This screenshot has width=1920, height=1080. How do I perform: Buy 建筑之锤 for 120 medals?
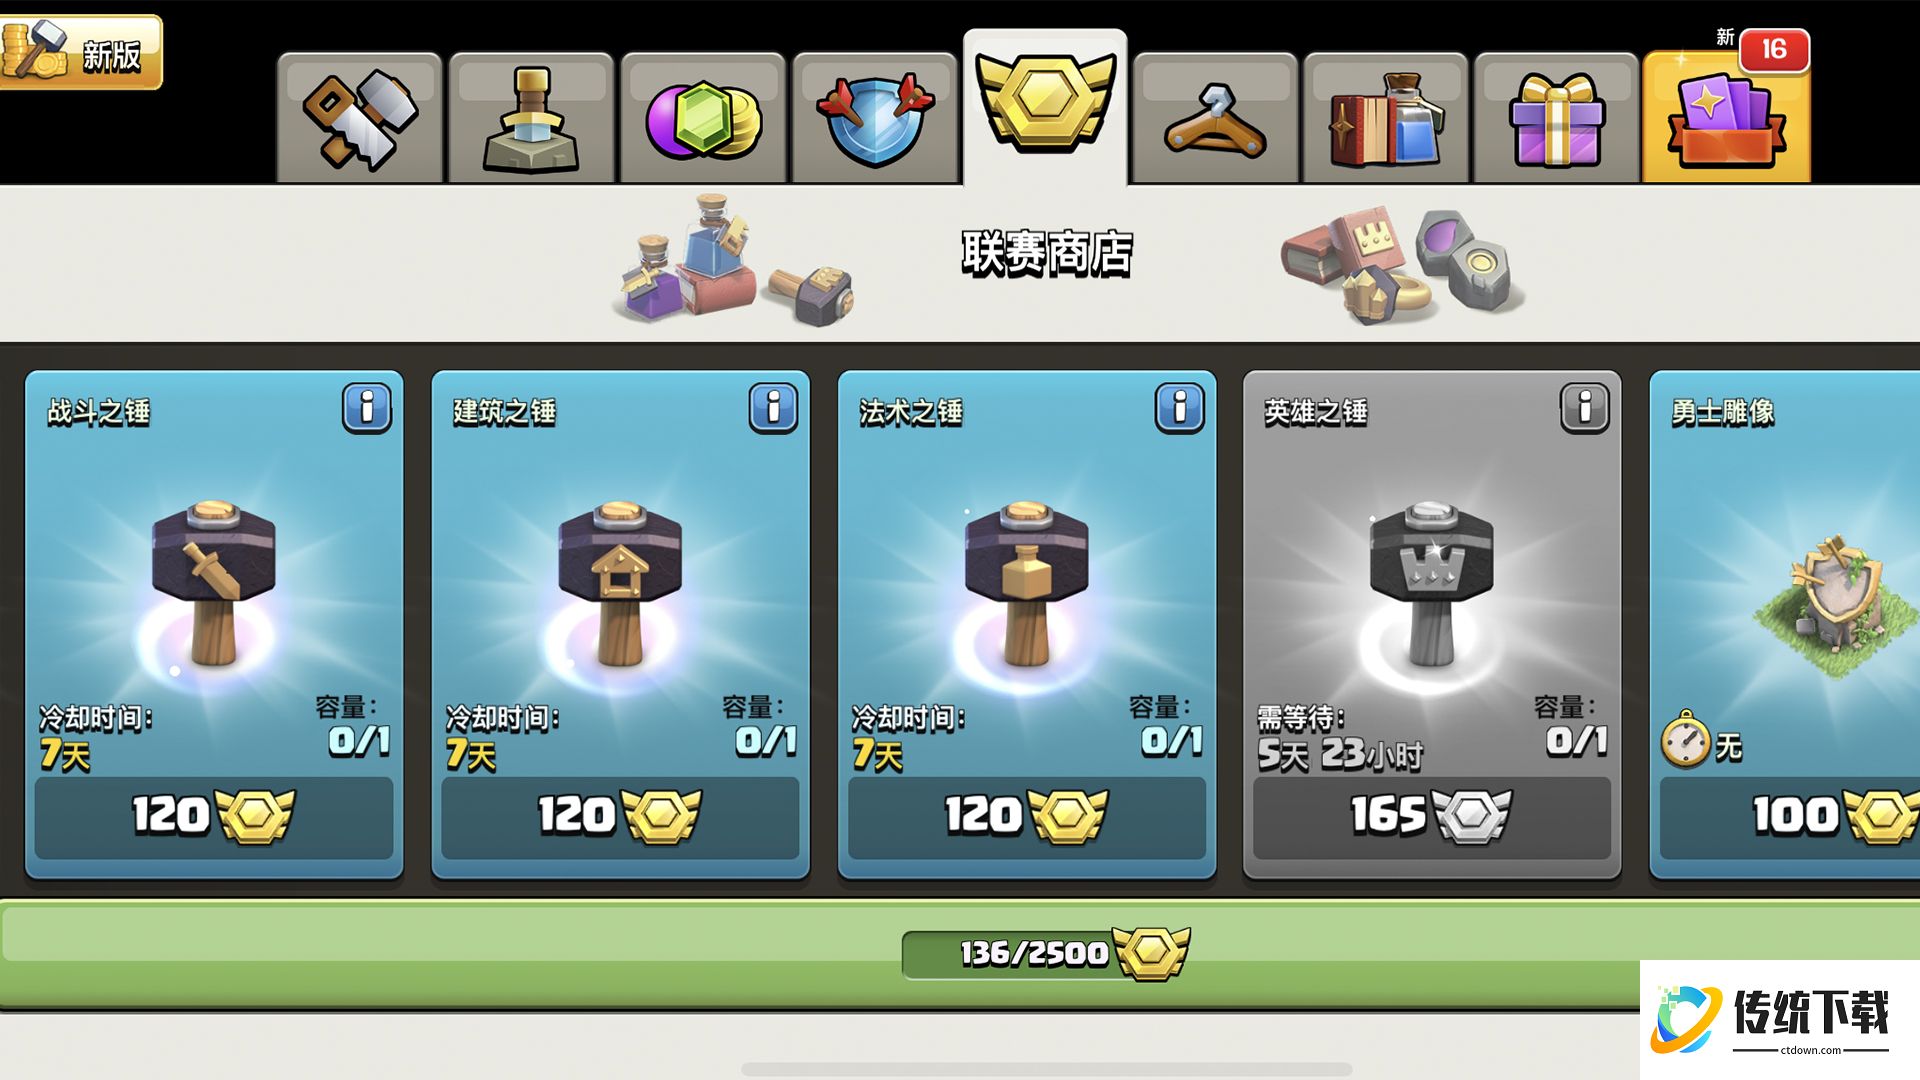pyautogui.click(x=620, y=817)
